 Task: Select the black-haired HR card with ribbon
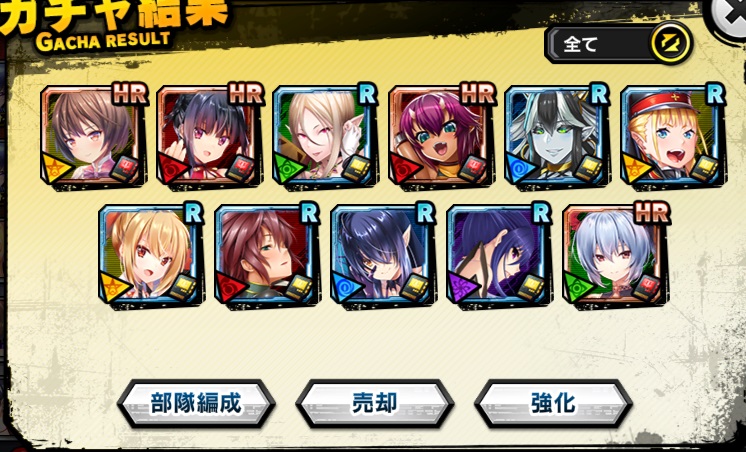click(210, 137)
